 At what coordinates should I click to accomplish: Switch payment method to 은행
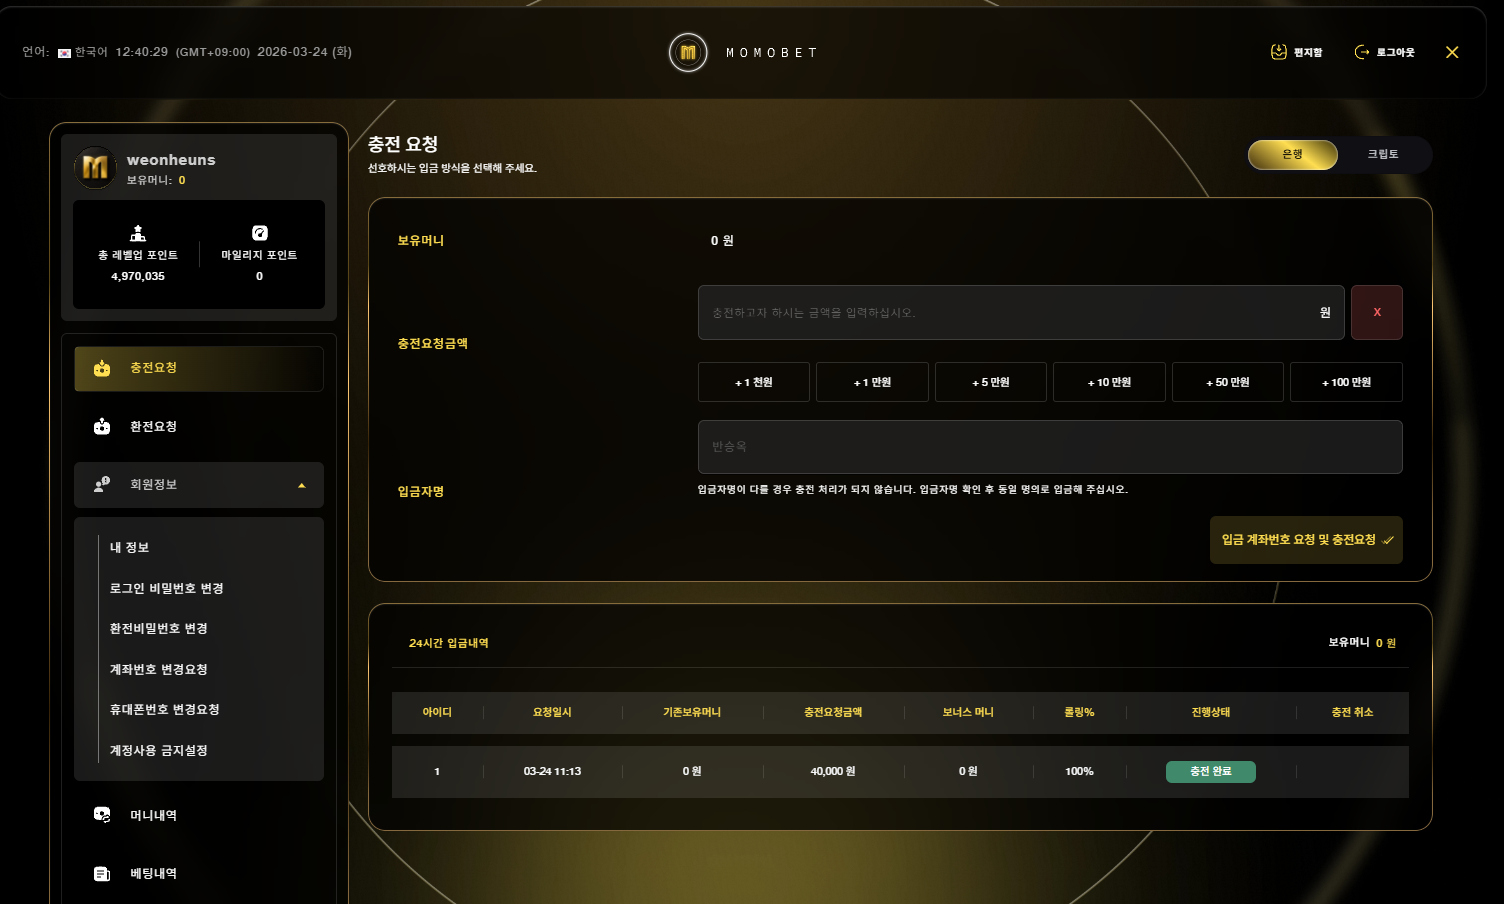(x=1293, y=155)
